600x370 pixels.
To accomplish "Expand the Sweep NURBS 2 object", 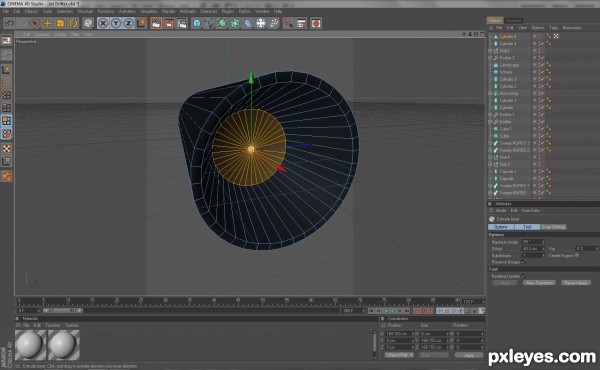I will coord(491,150).
